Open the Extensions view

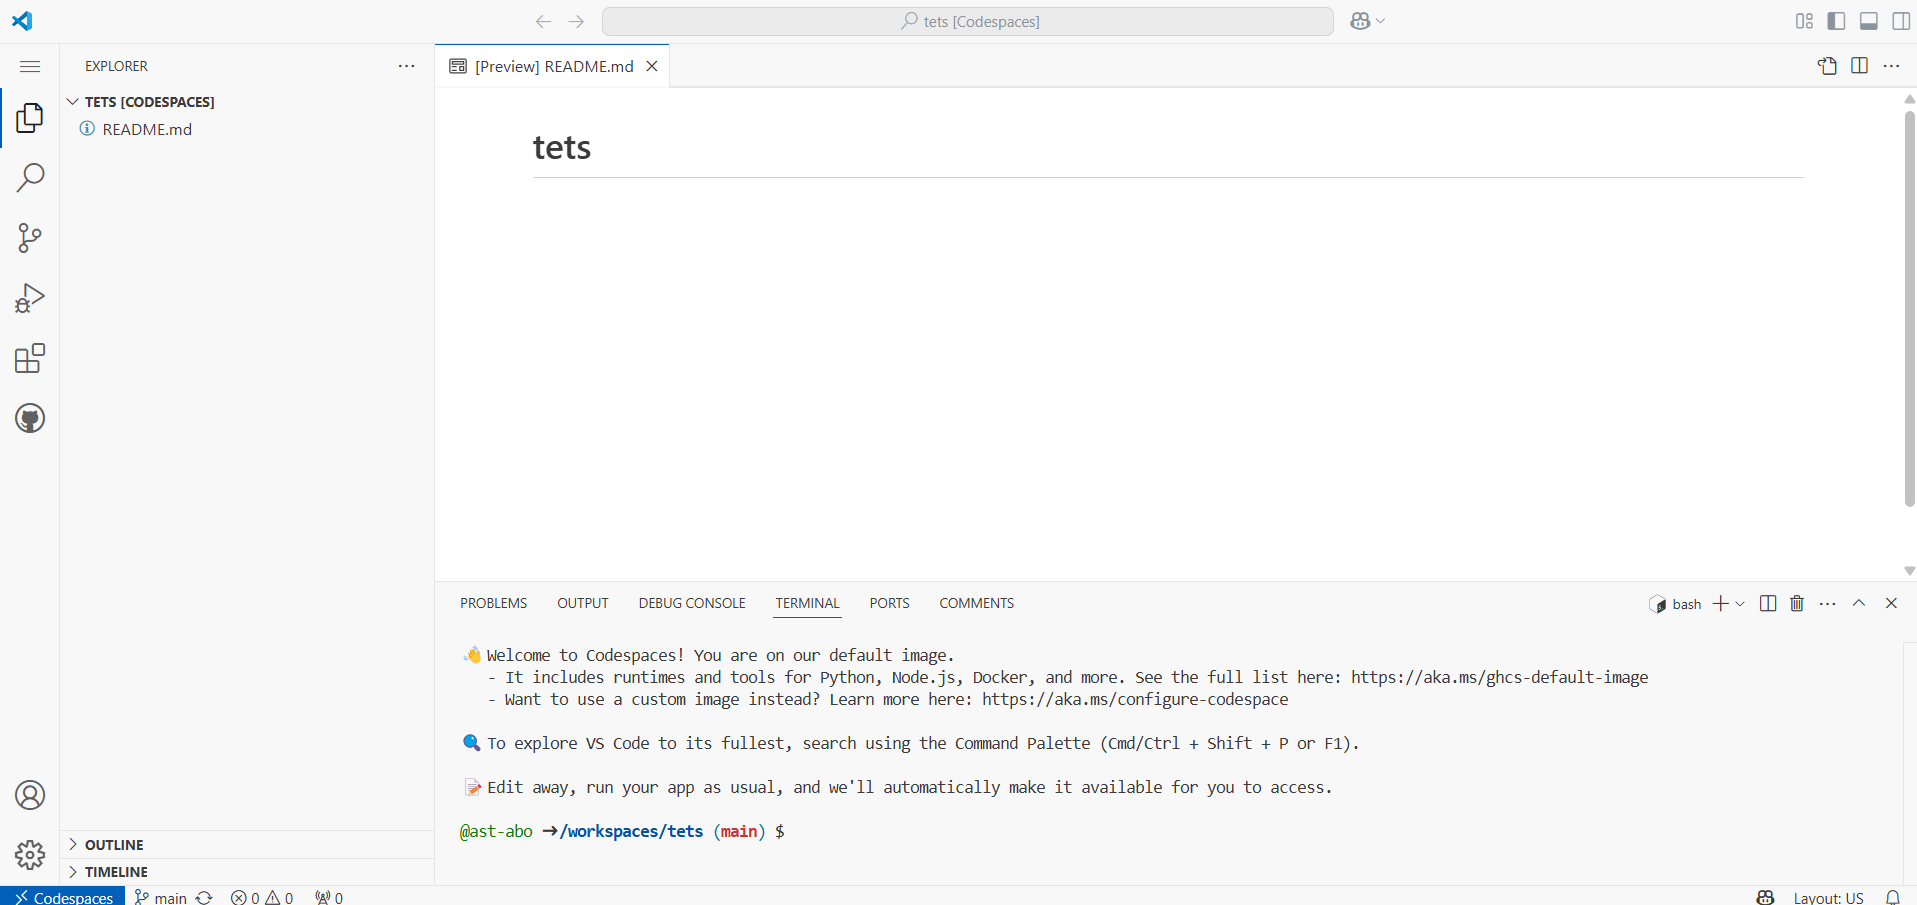30,358
